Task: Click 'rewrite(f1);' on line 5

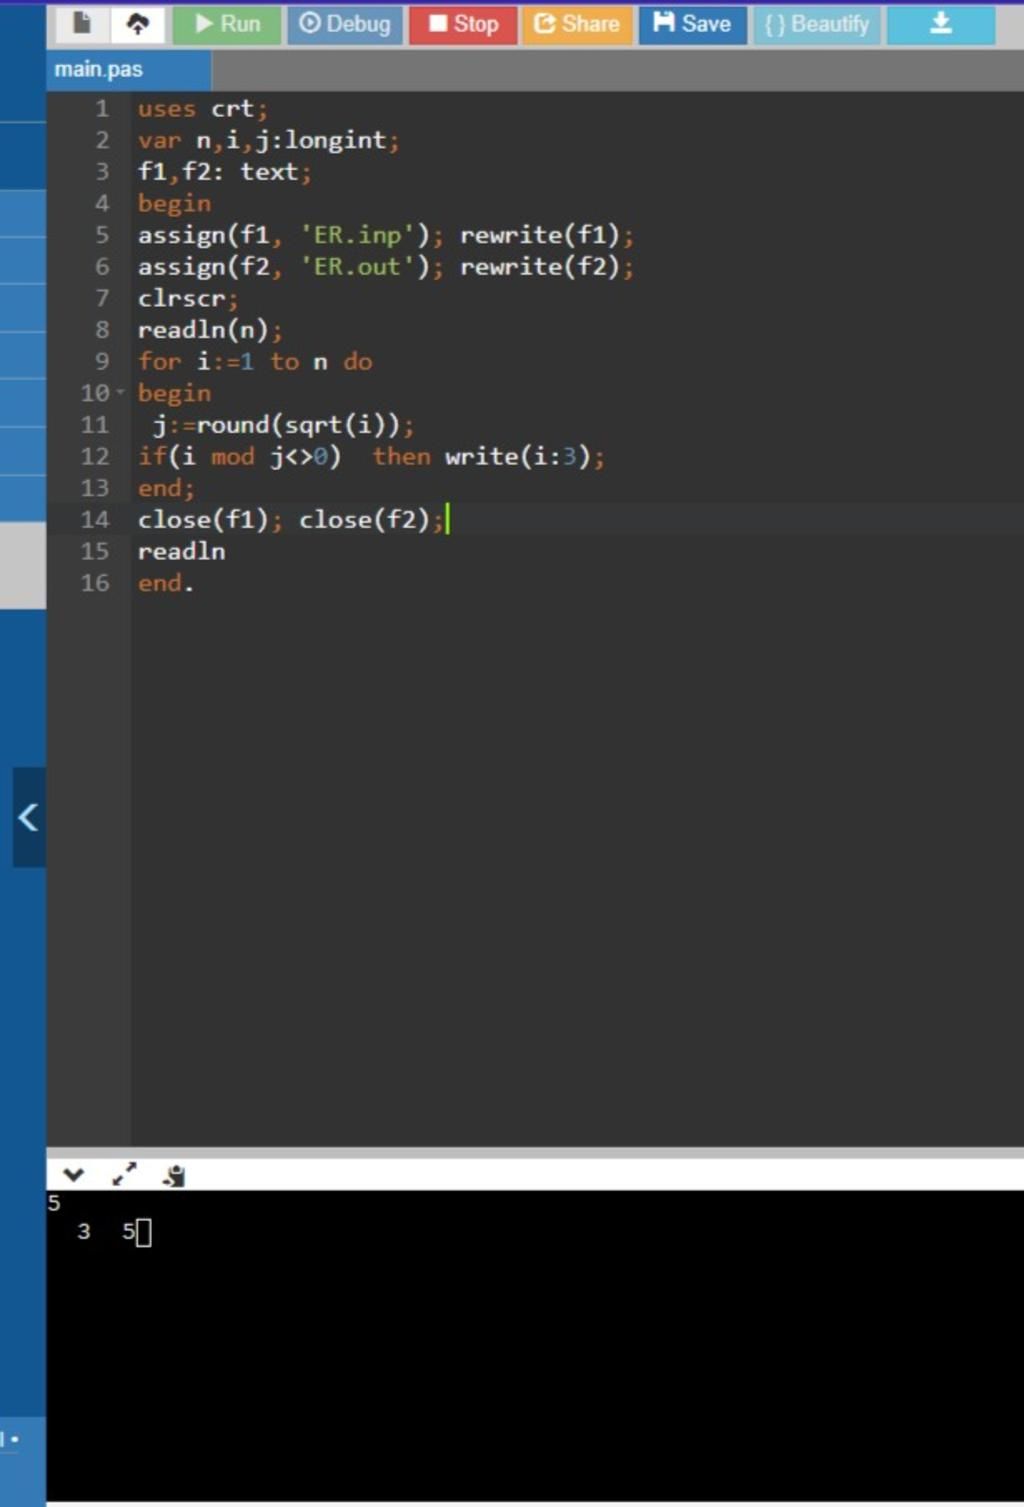Action: pos(546,235)
